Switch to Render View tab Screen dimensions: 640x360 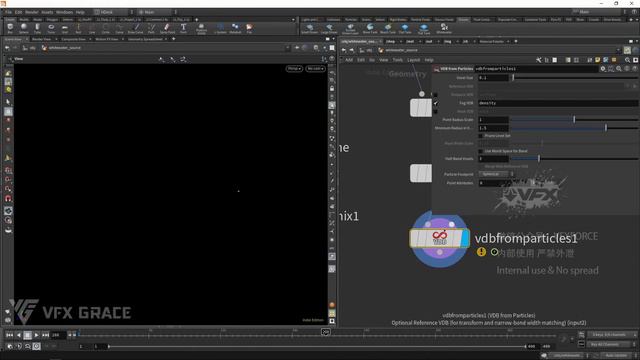click(42, 39)
